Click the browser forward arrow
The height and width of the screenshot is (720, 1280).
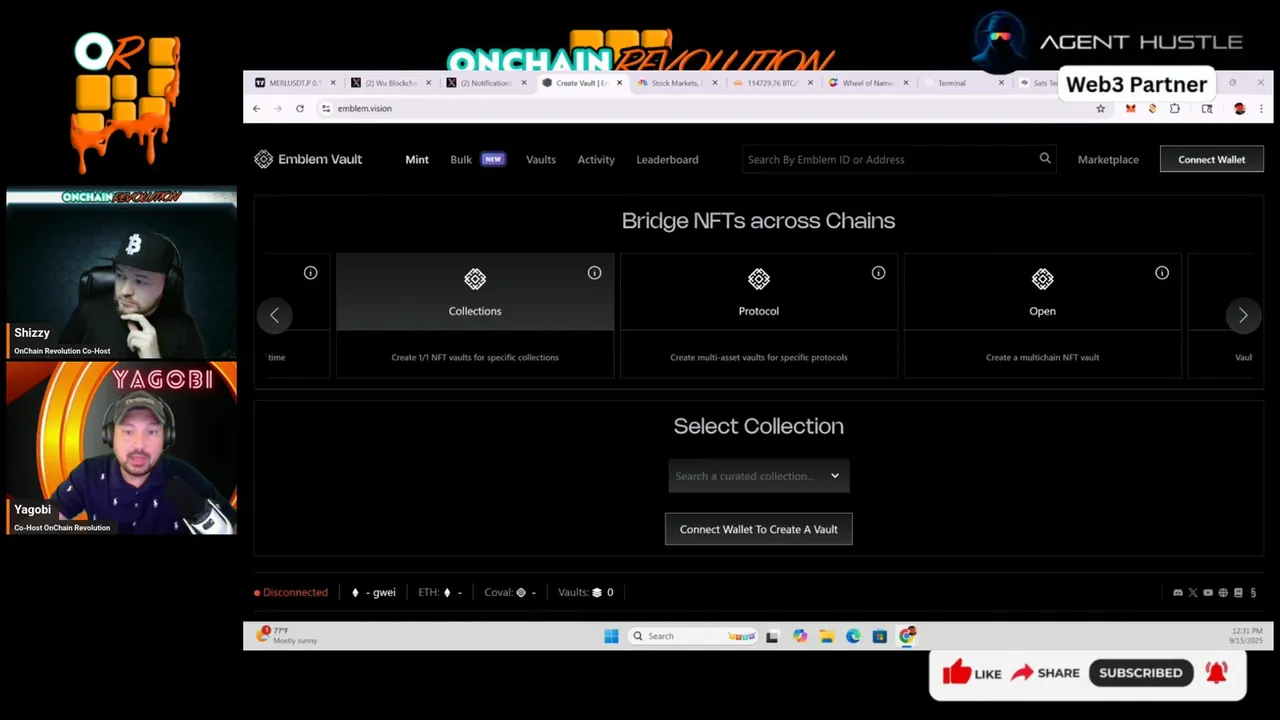point(278,108)
